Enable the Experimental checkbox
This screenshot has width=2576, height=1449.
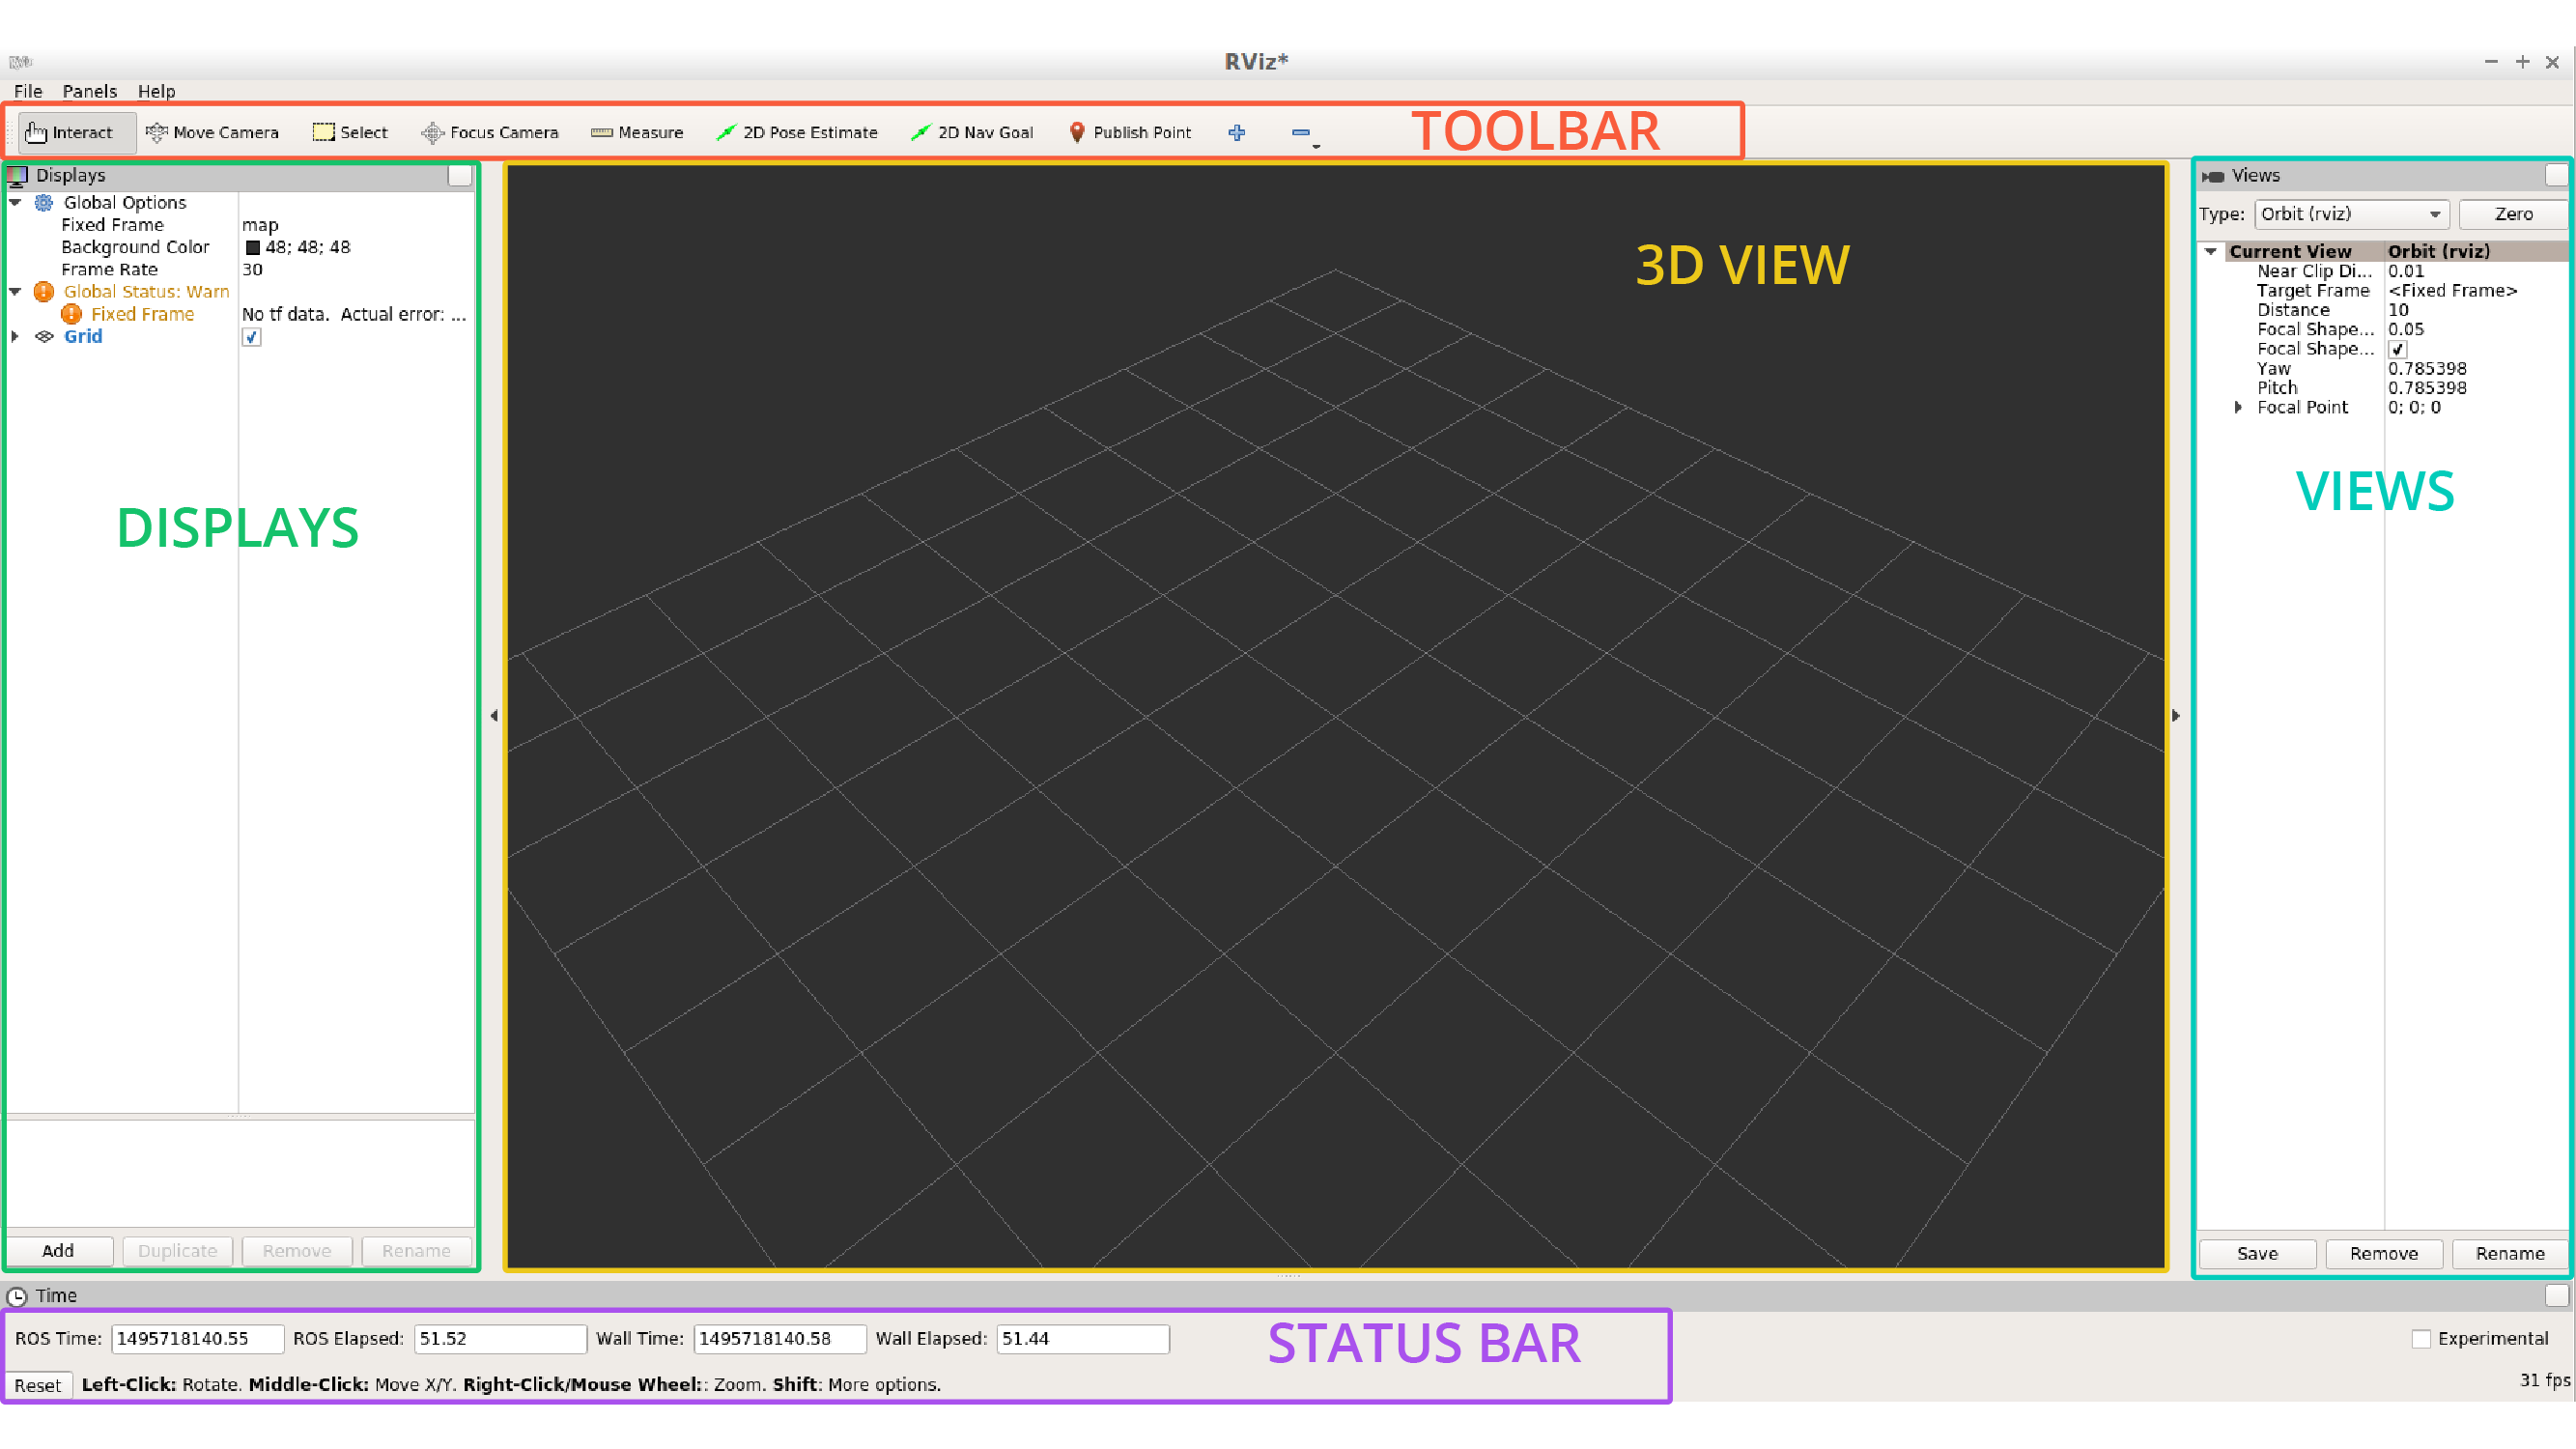pos(2421,1339)
